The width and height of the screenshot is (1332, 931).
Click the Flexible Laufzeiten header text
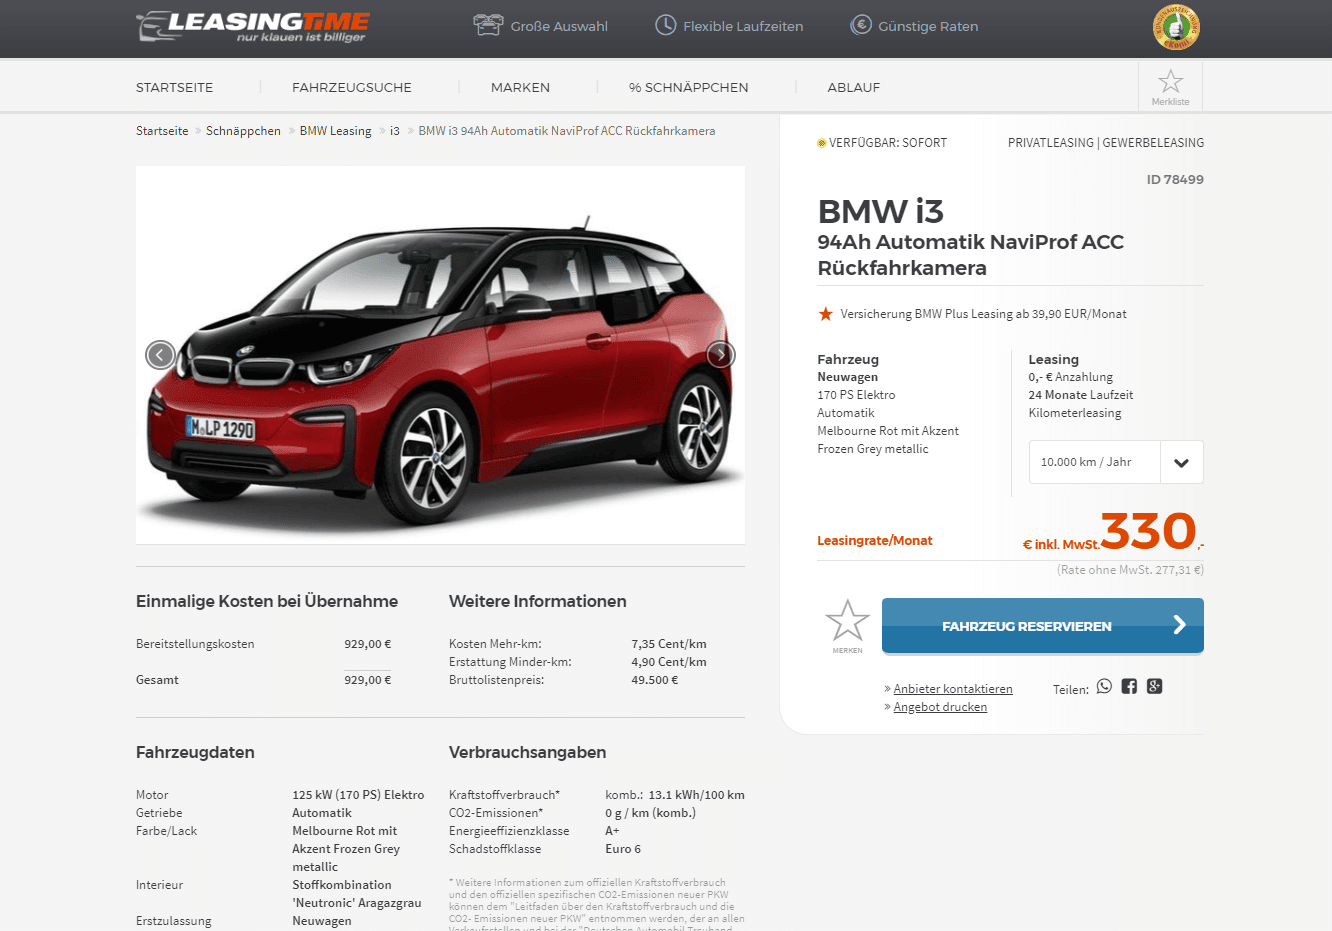(x=743, y=26)
